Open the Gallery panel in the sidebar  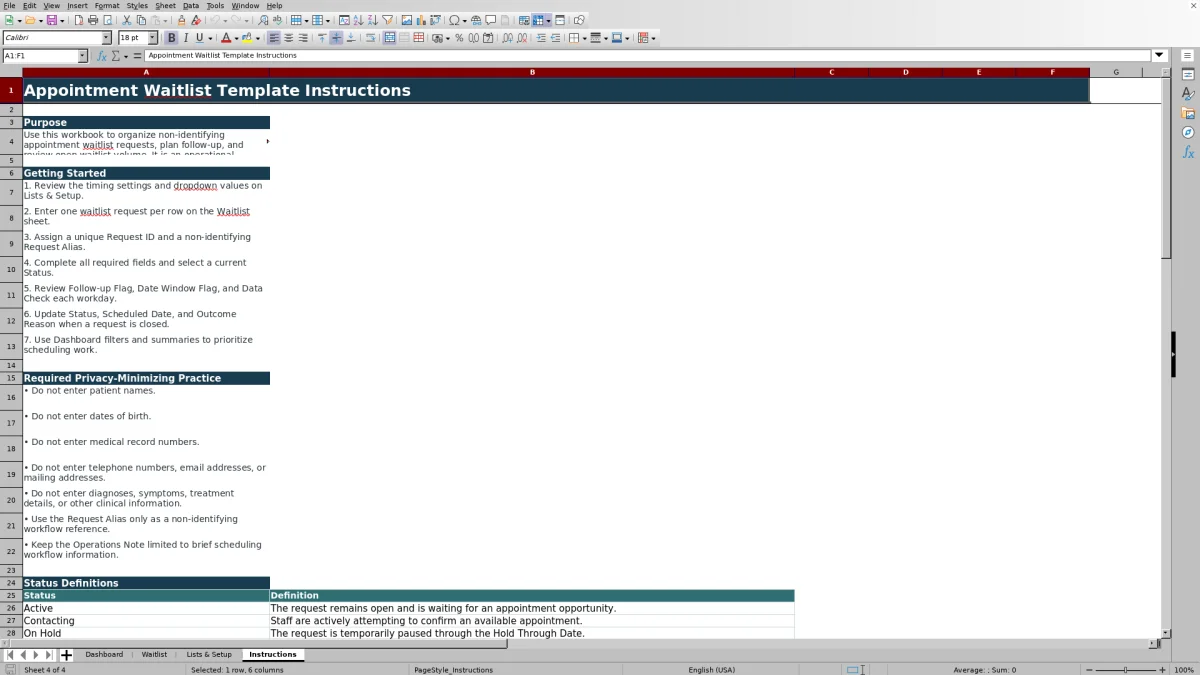[1188, 113]
